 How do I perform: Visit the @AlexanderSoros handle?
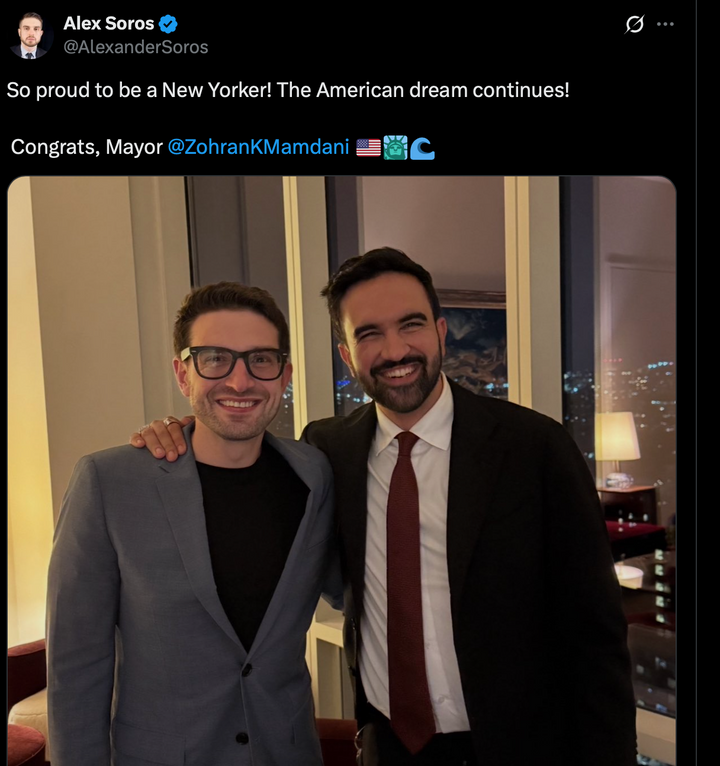(x=136, y=47)
